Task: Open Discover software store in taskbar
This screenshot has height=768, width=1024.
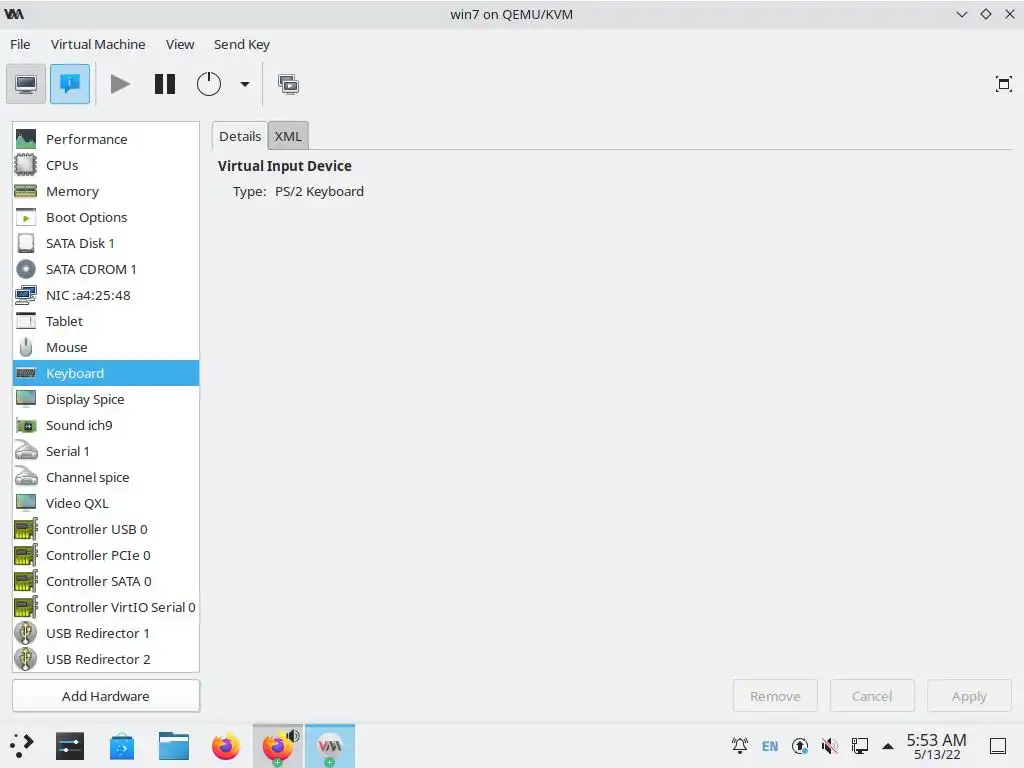Action: [x=121, y=746]
